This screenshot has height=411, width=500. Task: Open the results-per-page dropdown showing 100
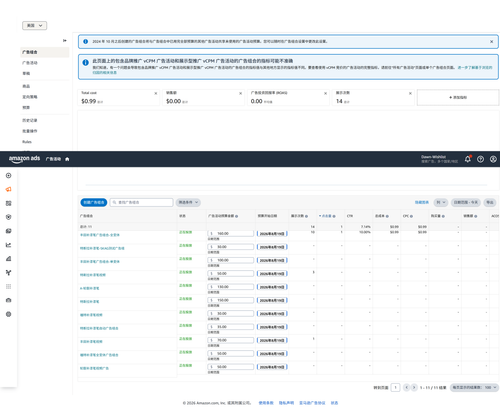tap(474, 387)
